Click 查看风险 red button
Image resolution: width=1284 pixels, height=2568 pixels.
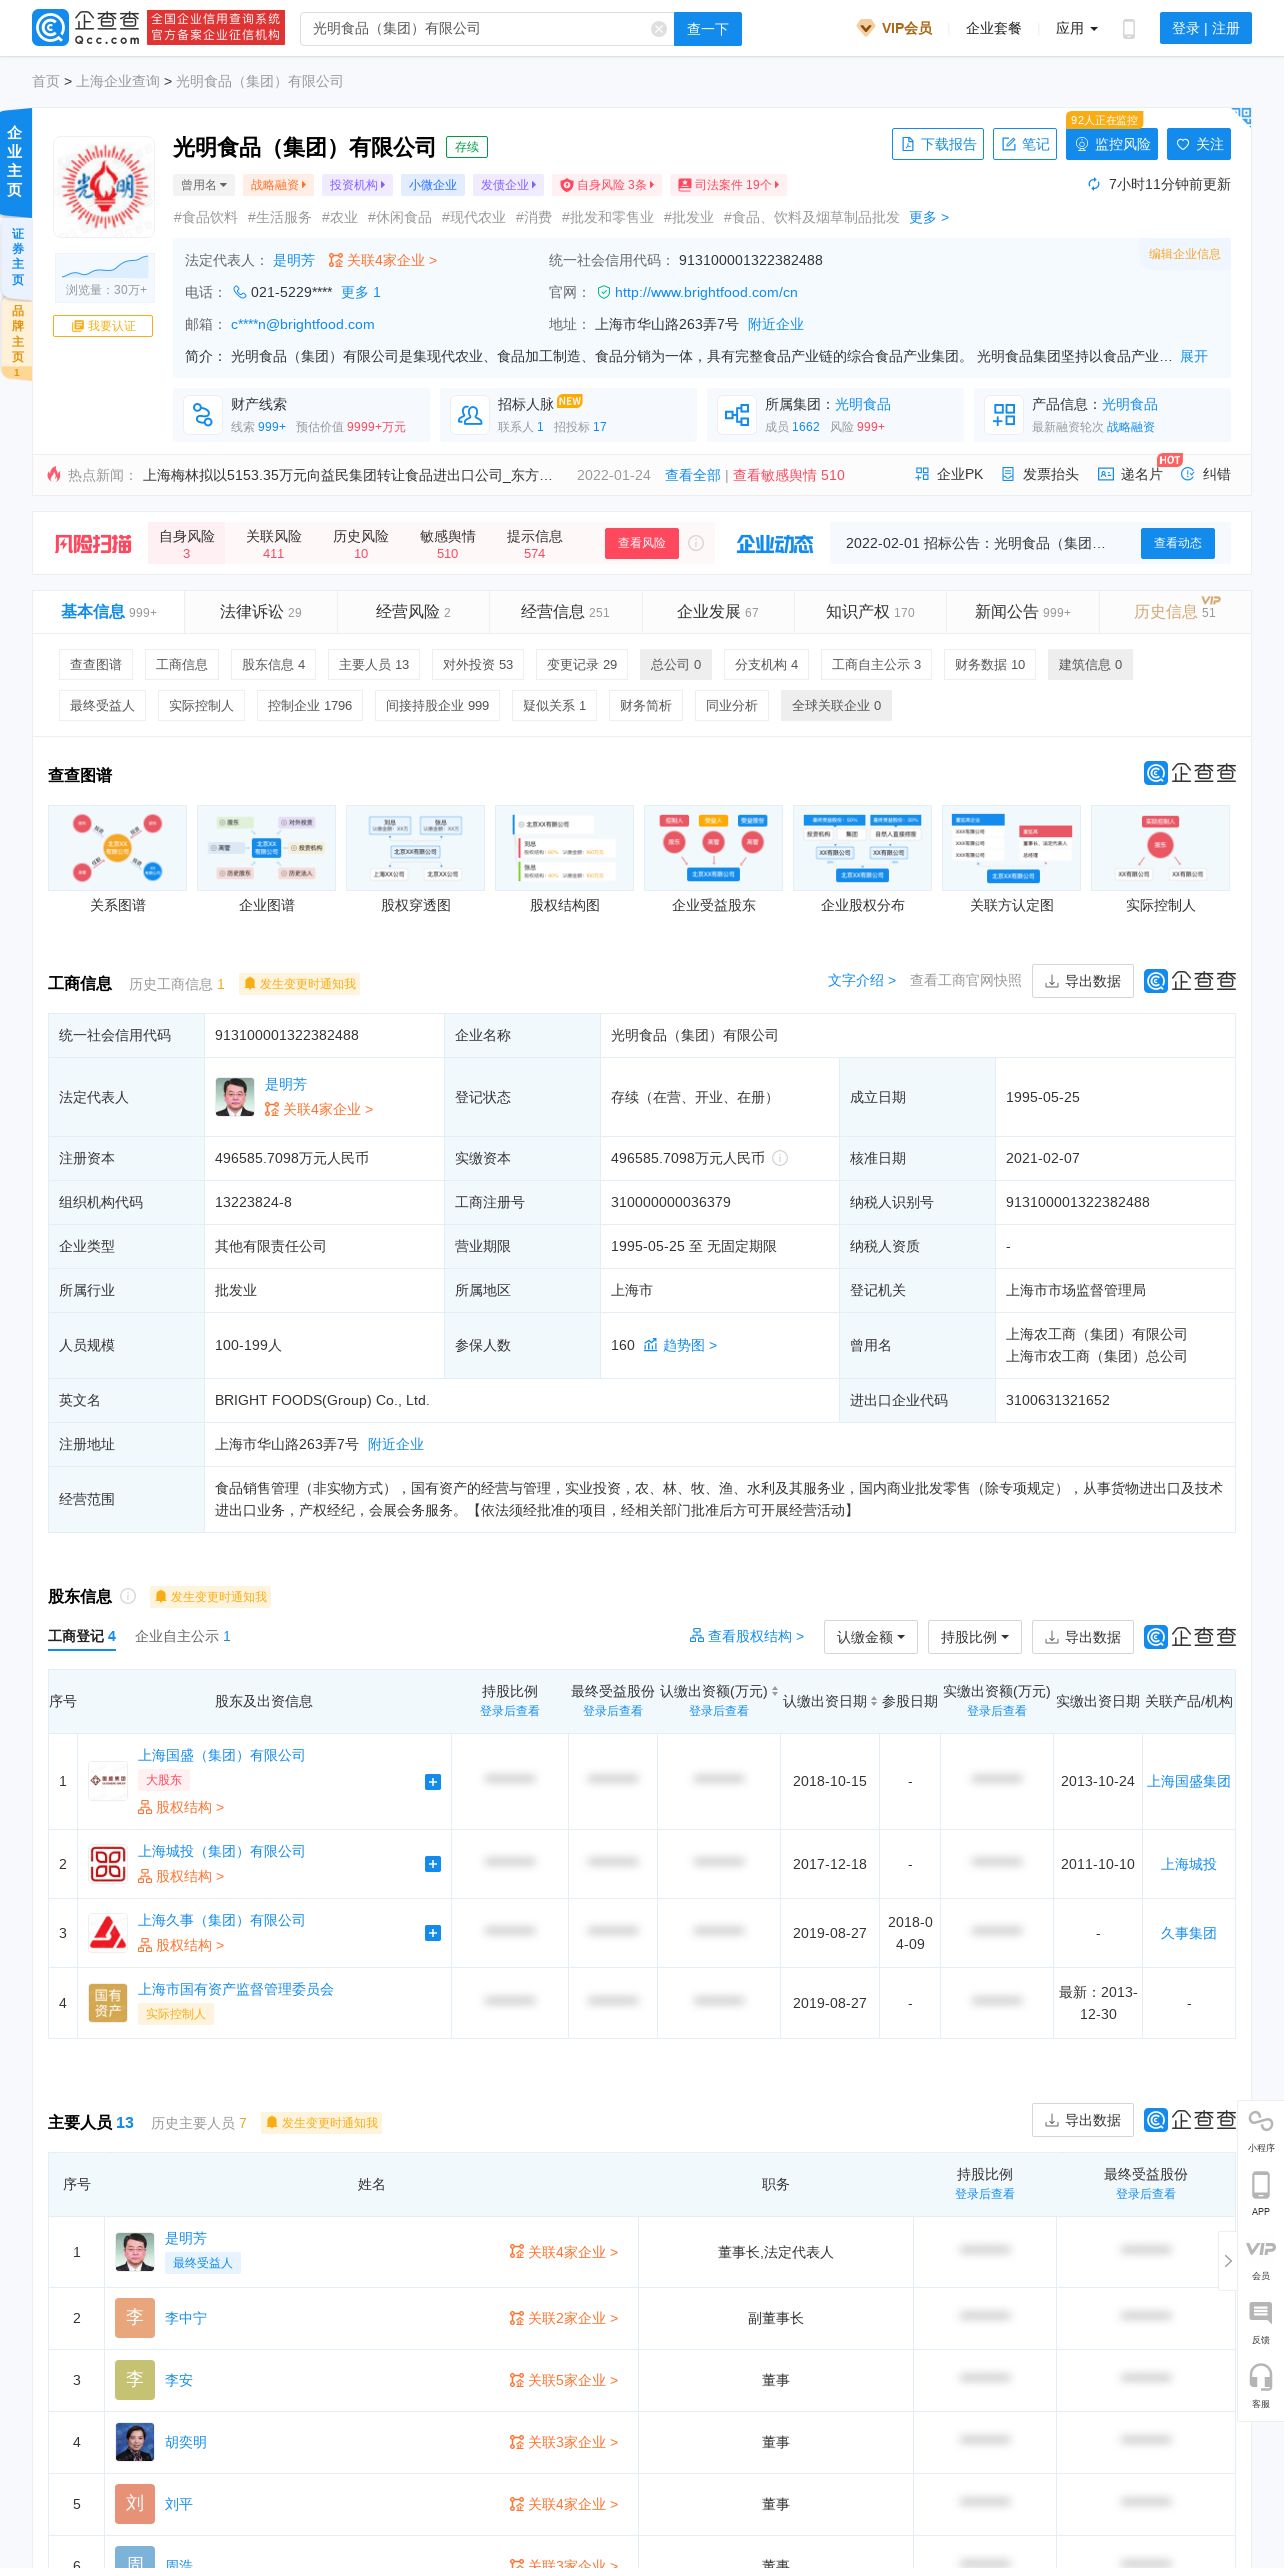[641, 543]
